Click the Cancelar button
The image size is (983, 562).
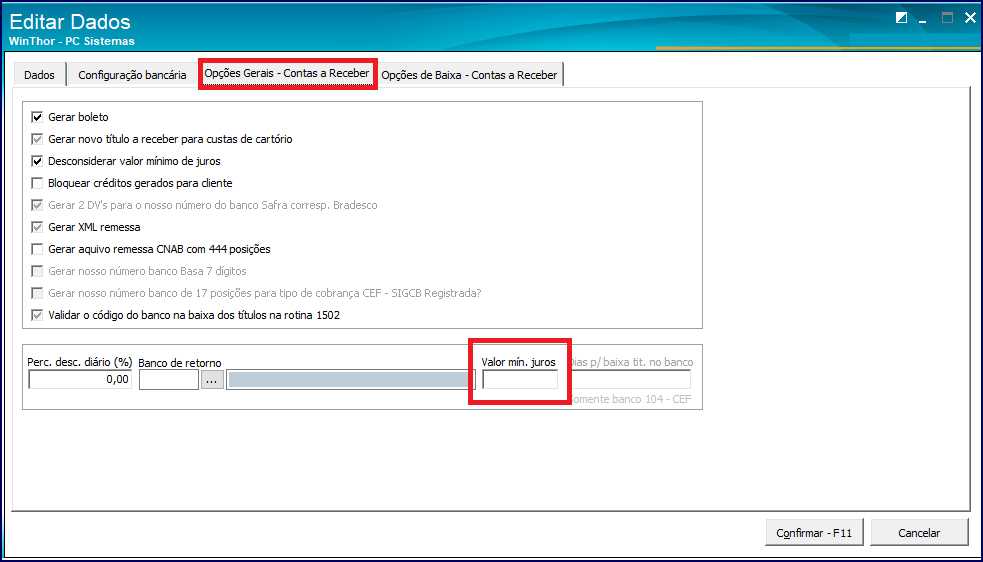click(x=919, y=533)
